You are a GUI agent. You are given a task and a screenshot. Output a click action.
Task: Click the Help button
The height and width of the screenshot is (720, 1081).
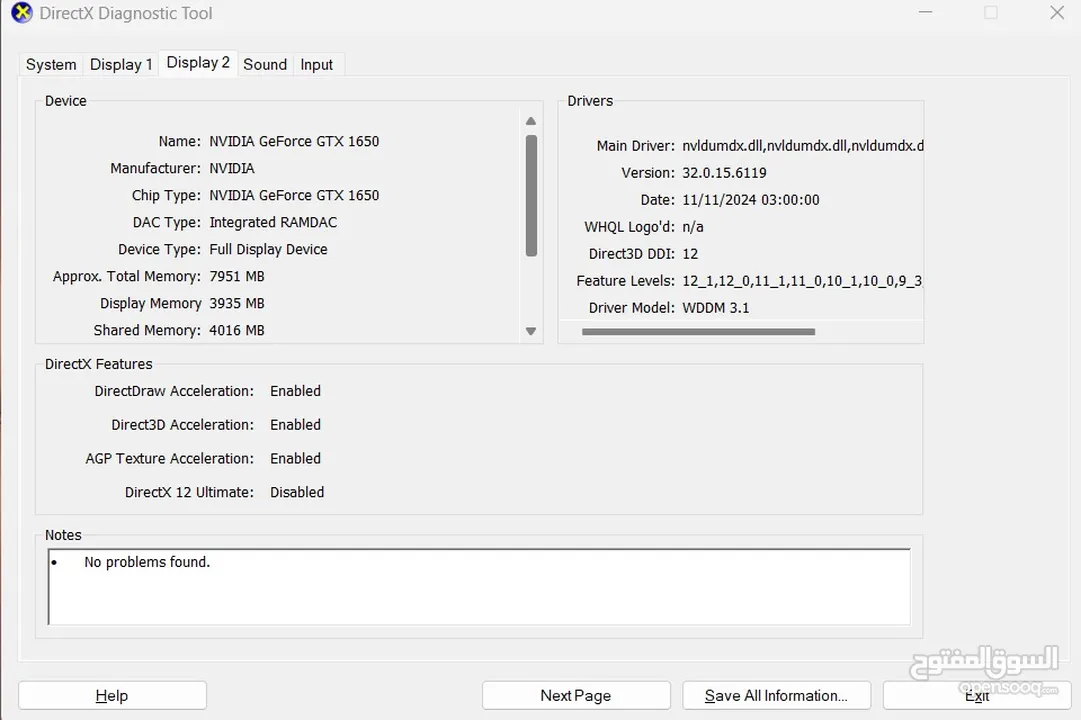pos(112,695)
